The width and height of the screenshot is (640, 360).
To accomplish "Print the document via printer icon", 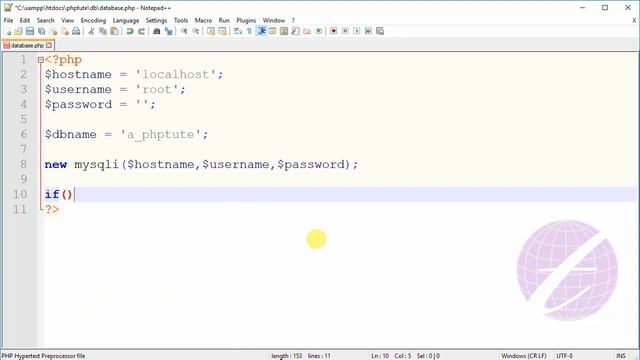I will click(76, 31).
